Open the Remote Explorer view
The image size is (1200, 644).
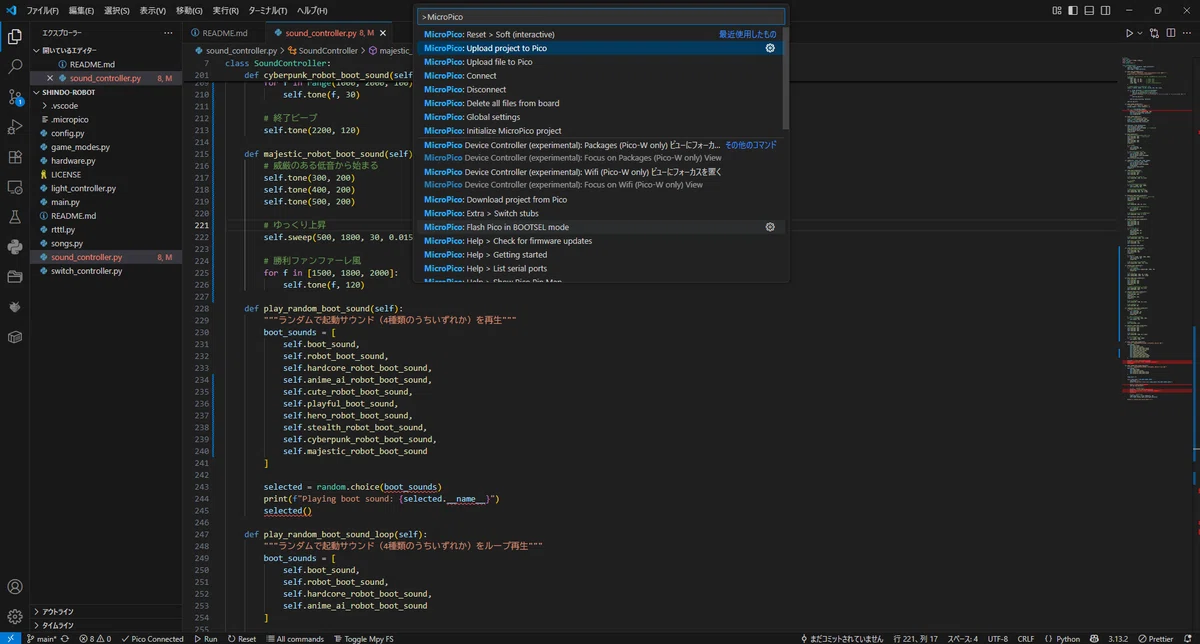[15, 187]
